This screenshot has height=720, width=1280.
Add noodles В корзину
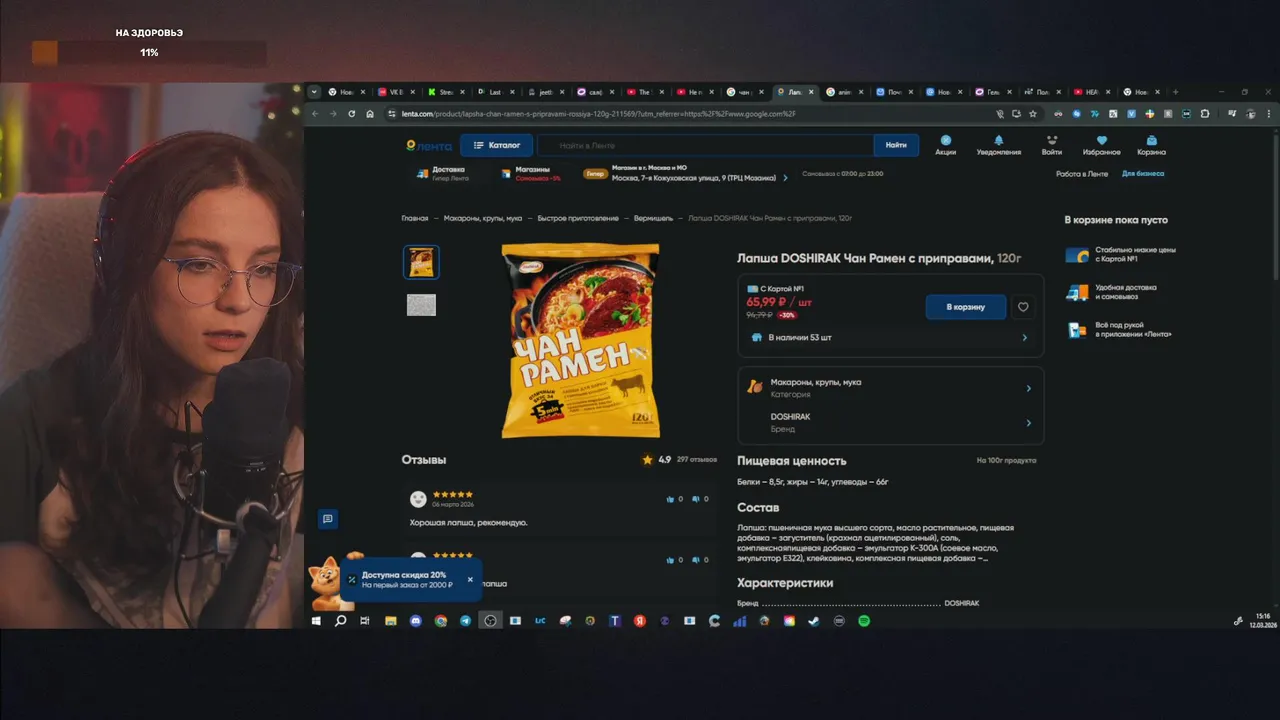[967, 307]
